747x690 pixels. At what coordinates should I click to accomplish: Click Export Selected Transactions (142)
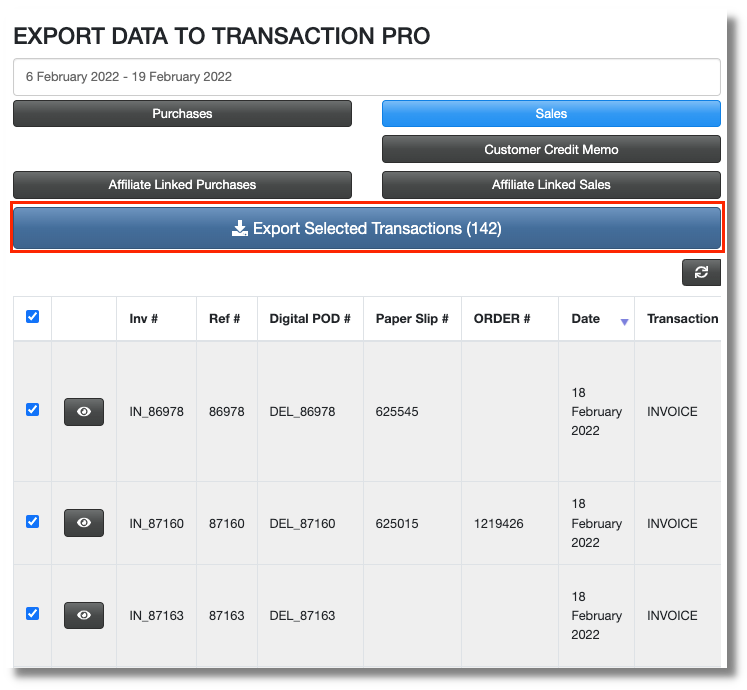(x=367, y=228)
